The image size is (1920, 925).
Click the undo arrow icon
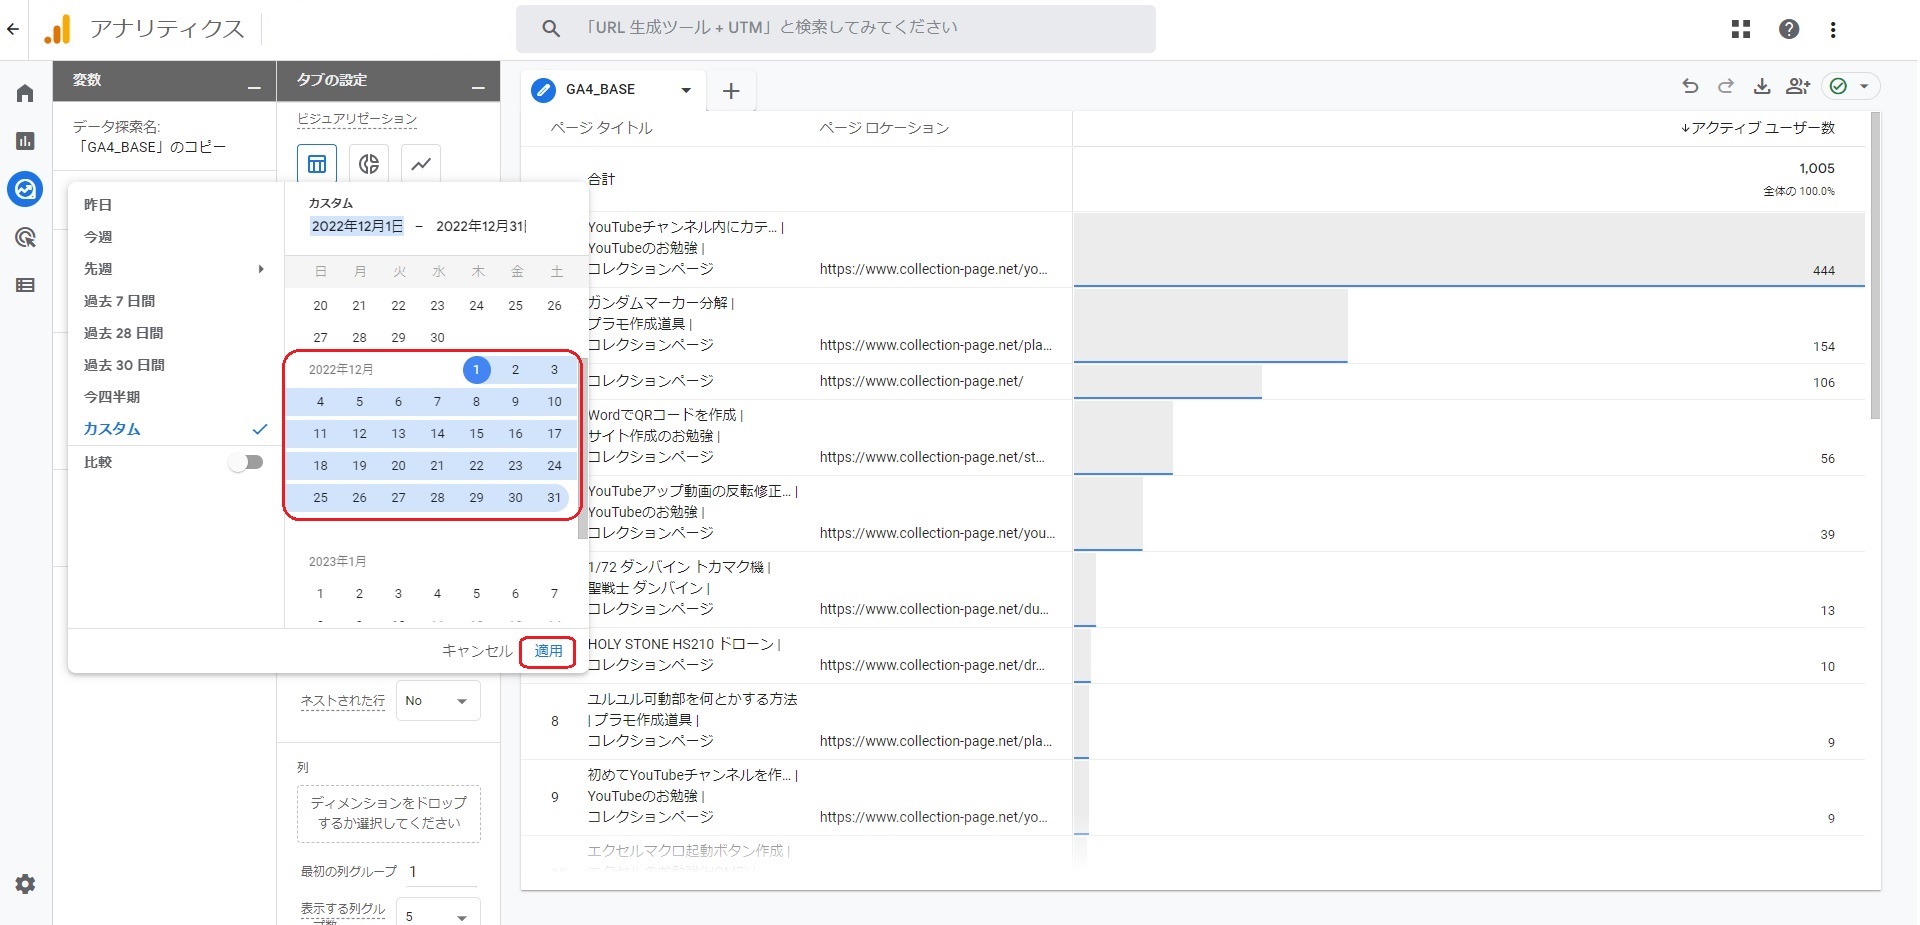[x=1690, y=86]
